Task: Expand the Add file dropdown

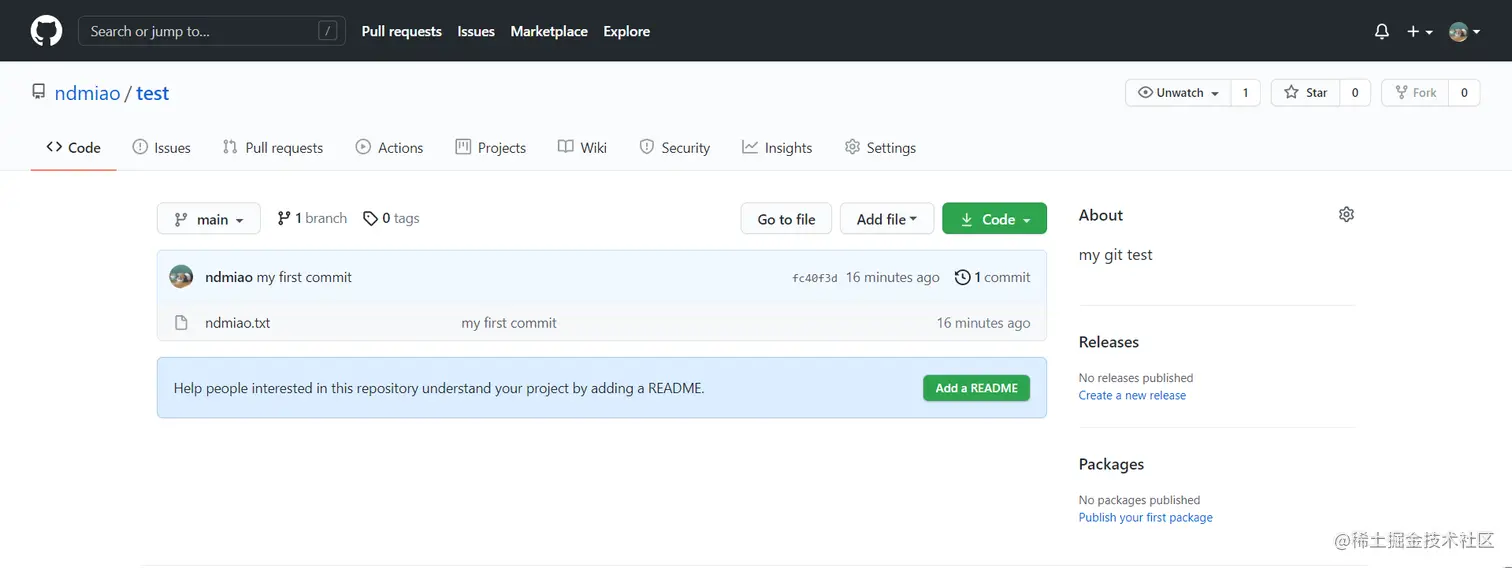Action: [887, 219]
